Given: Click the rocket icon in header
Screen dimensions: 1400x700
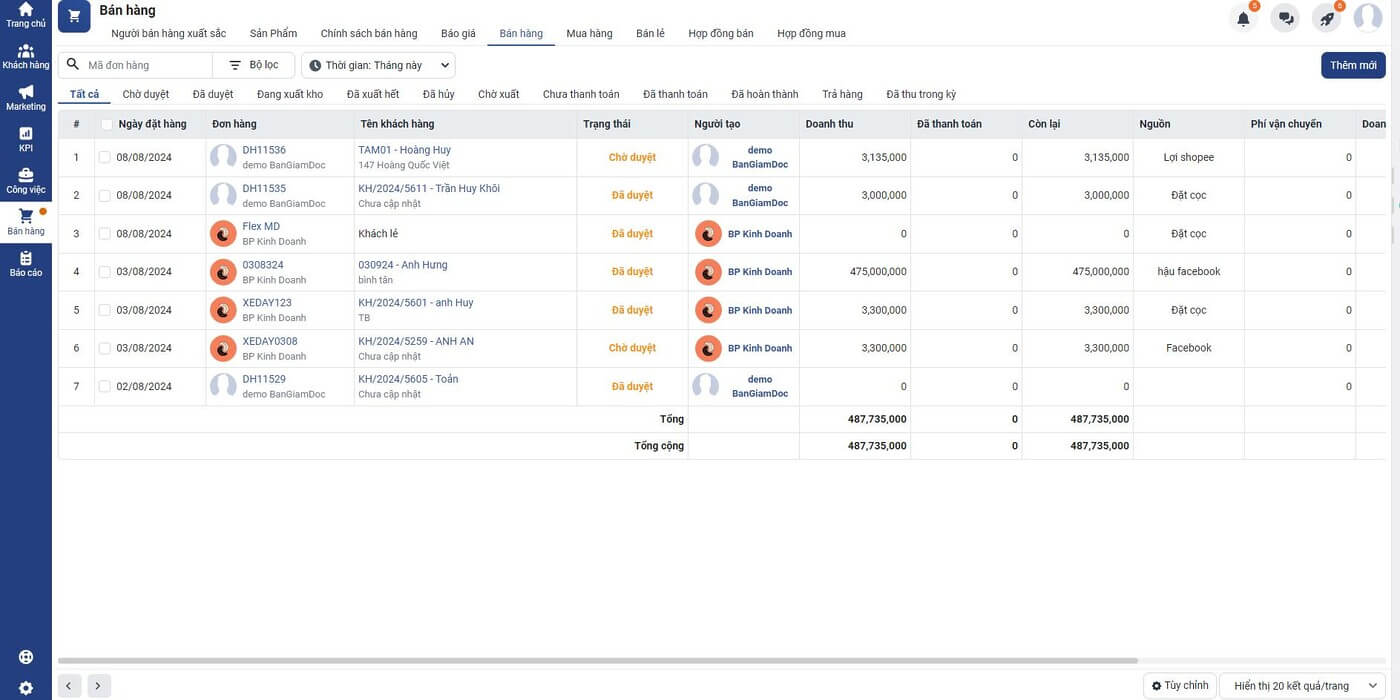Looking at the screenshot, I should pyautogui.click(x=1327, y=18).
